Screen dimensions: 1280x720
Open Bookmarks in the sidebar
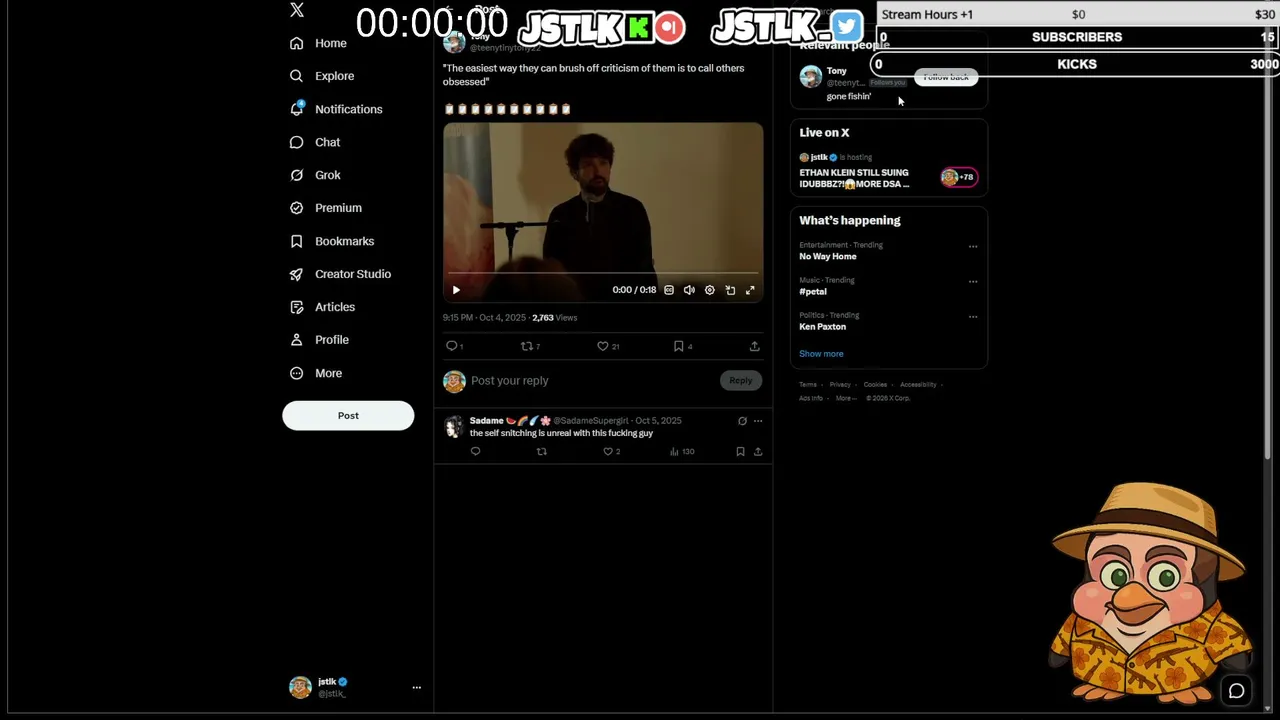[332, 241]
